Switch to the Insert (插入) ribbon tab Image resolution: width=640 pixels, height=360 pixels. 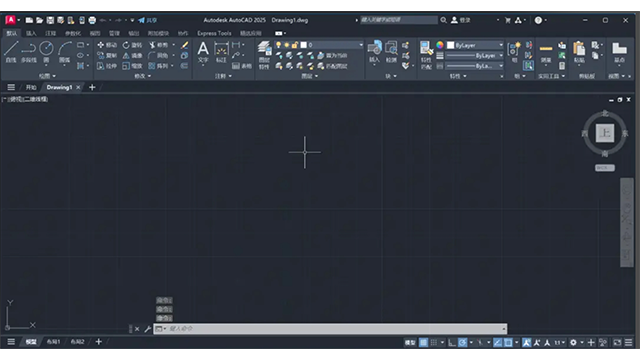coord(31,33)
